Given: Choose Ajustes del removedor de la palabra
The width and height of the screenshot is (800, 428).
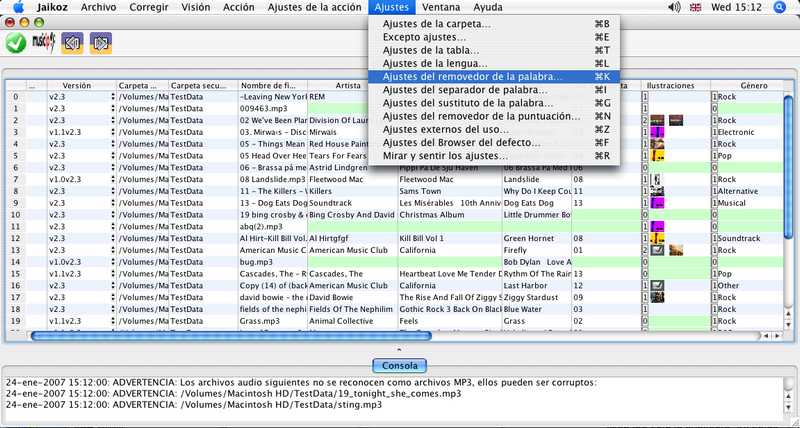Looking at the screenshot, I should click(x=493, y=77).
